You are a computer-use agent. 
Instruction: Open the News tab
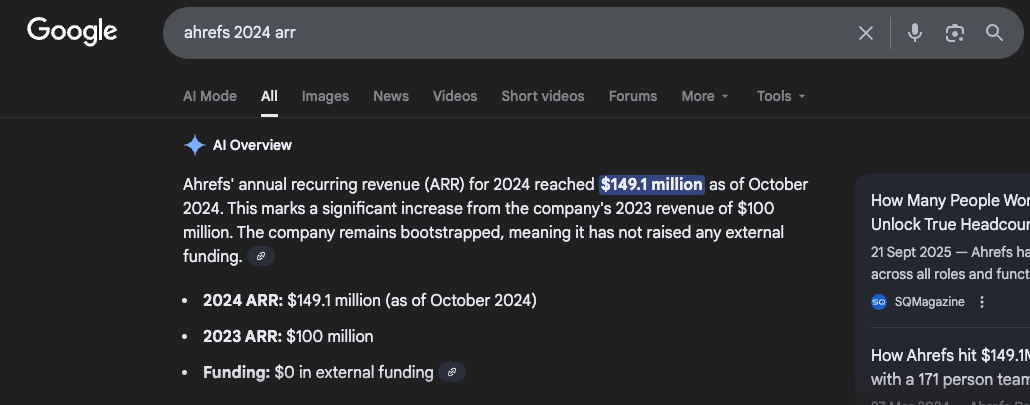[x=391, y=96]
